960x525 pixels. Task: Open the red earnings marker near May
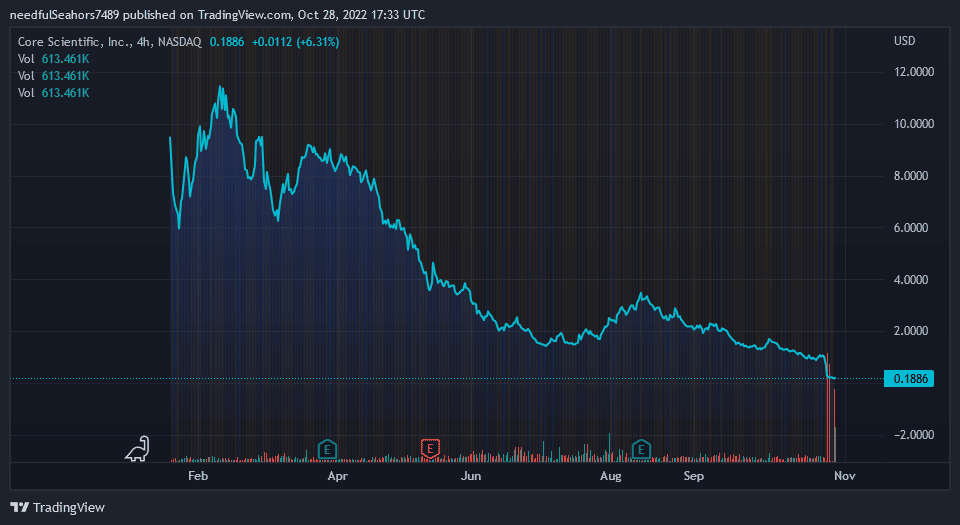point(430,449)
